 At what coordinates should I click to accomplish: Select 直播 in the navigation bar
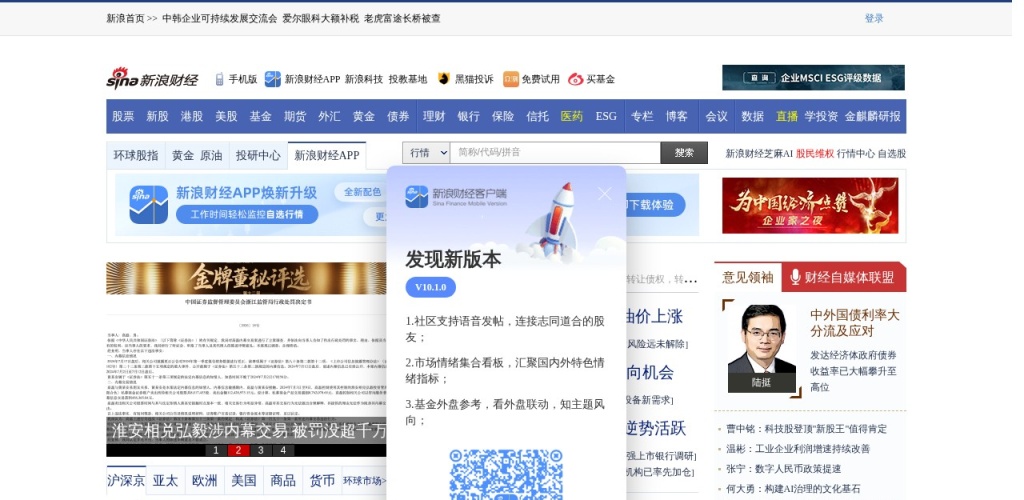click(x=787, y=116)
